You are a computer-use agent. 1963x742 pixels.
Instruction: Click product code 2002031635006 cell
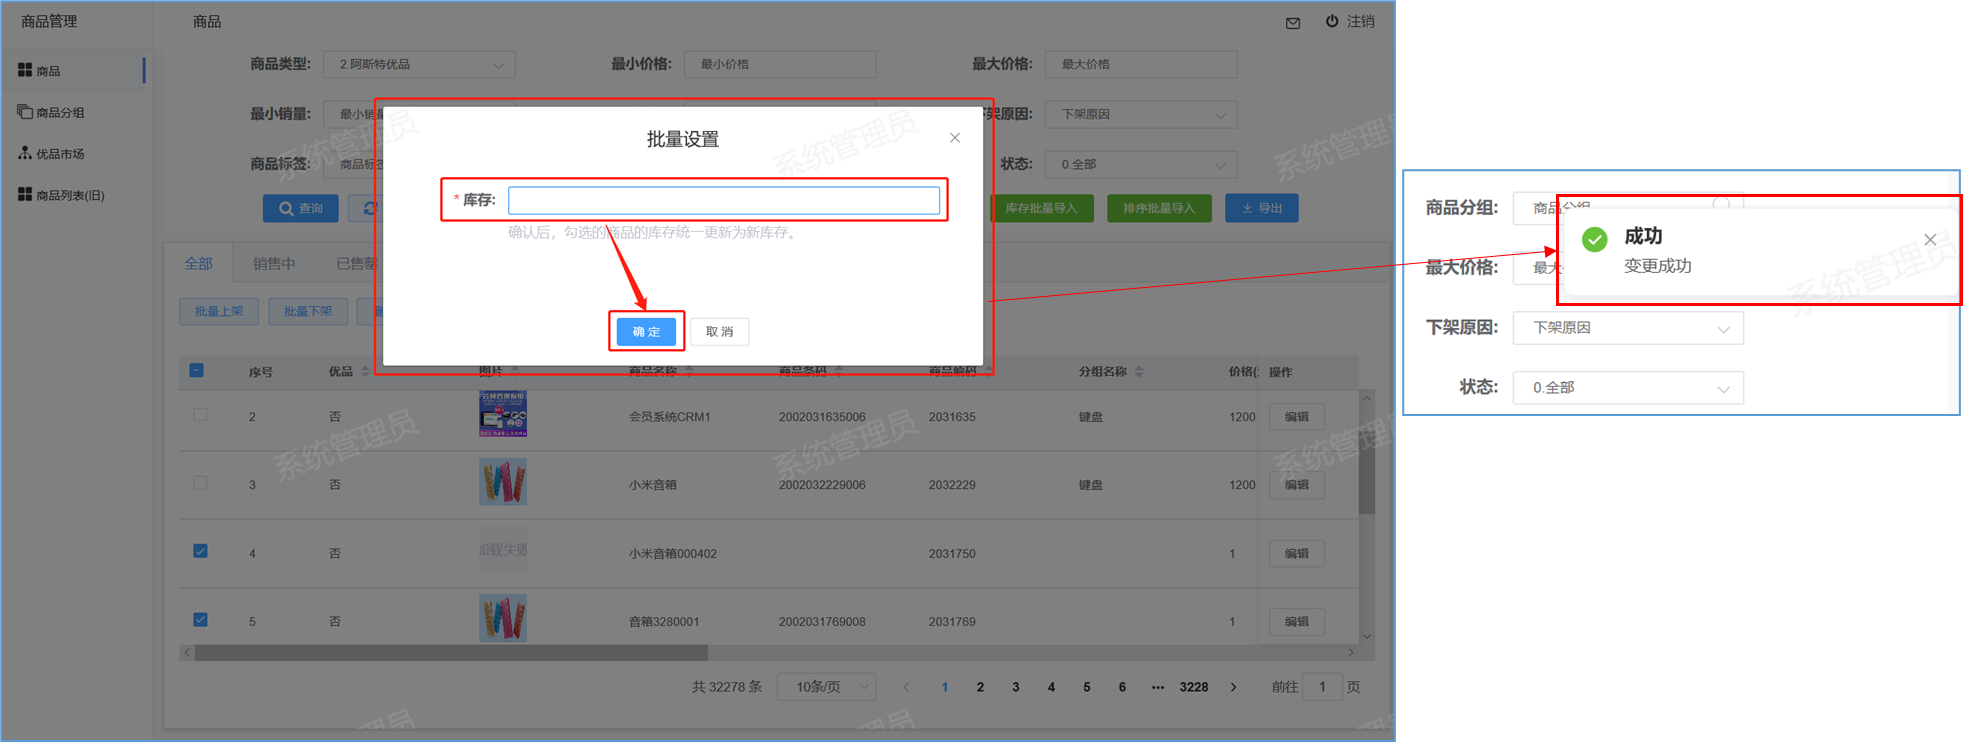click(x=822, y=417)
